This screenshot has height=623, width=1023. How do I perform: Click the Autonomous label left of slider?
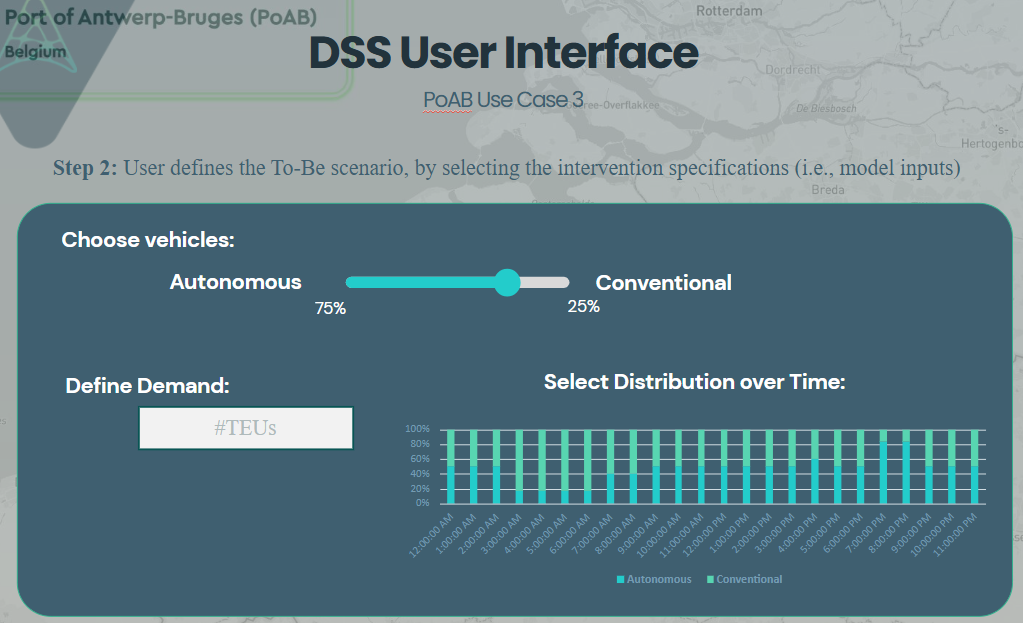[x=235, y=282]
